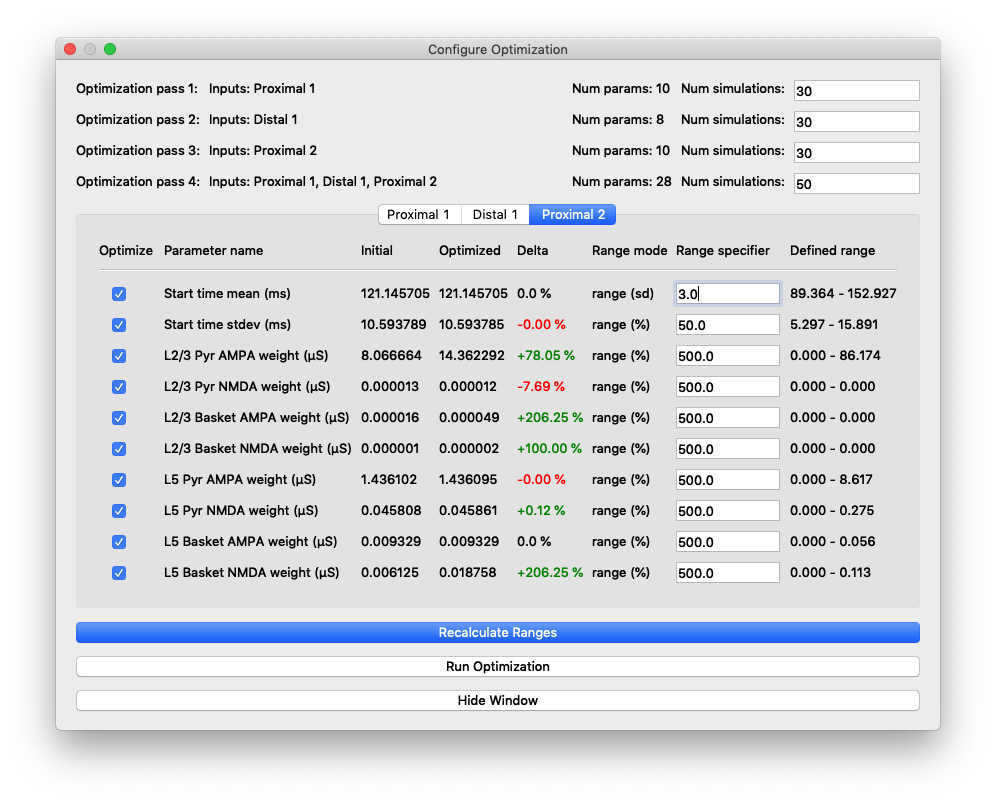Close the Configure Optimization window
Image resolution: width=996 pixels, height=804 pixels.
coord(71,49)
